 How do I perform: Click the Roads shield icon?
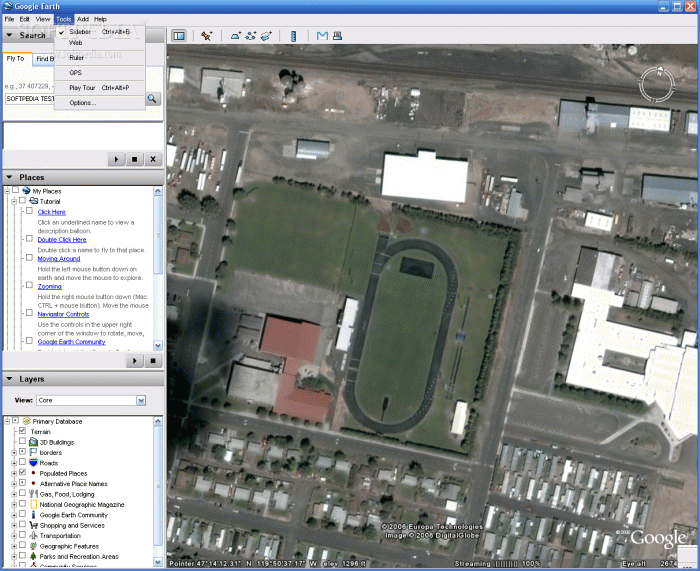point(33,463)
